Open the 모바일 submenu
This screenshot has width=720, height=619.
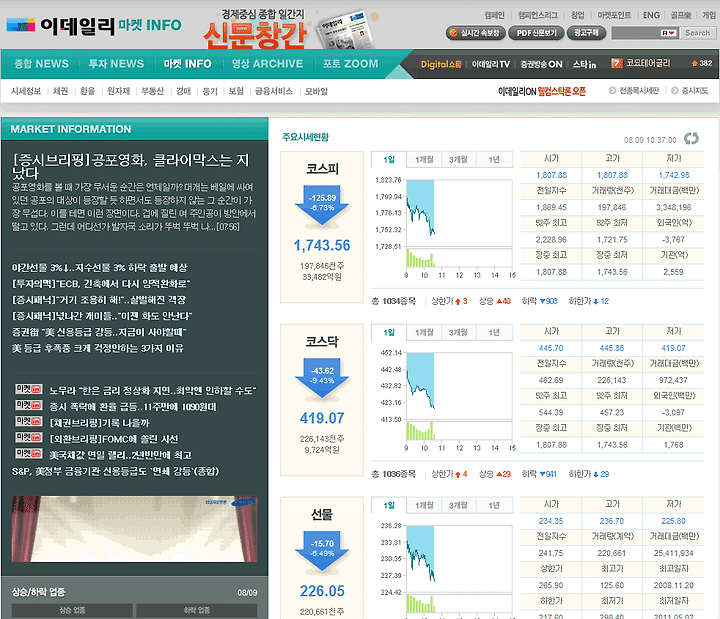316,91
